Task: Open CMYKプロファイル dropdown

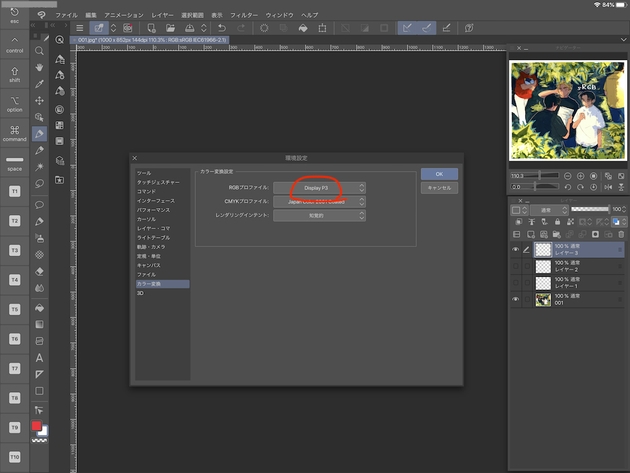Action: [319, 202]
